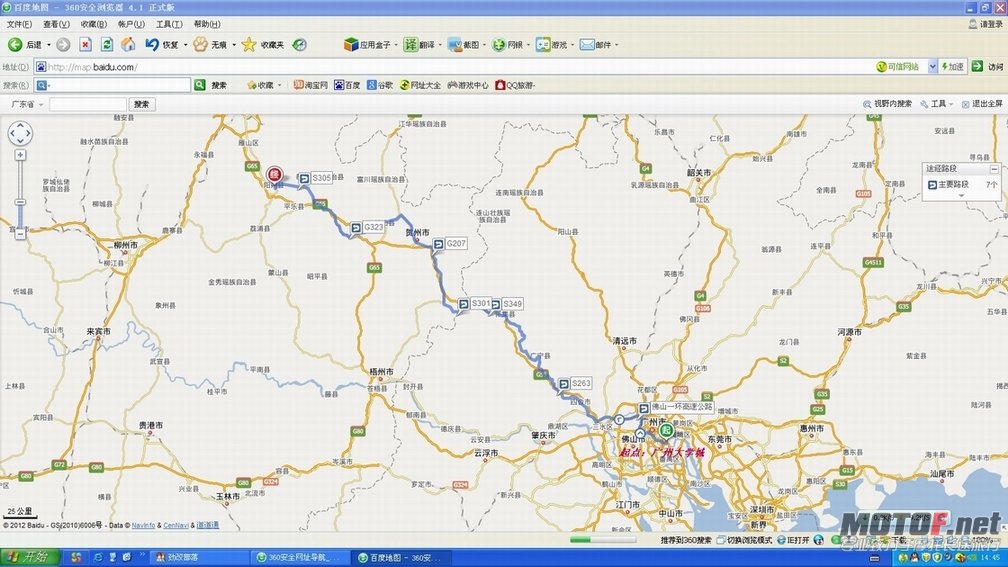Screen dimensions: 1008x567
Task: Click the green clock history icon
Action: [x=300, y=44]
